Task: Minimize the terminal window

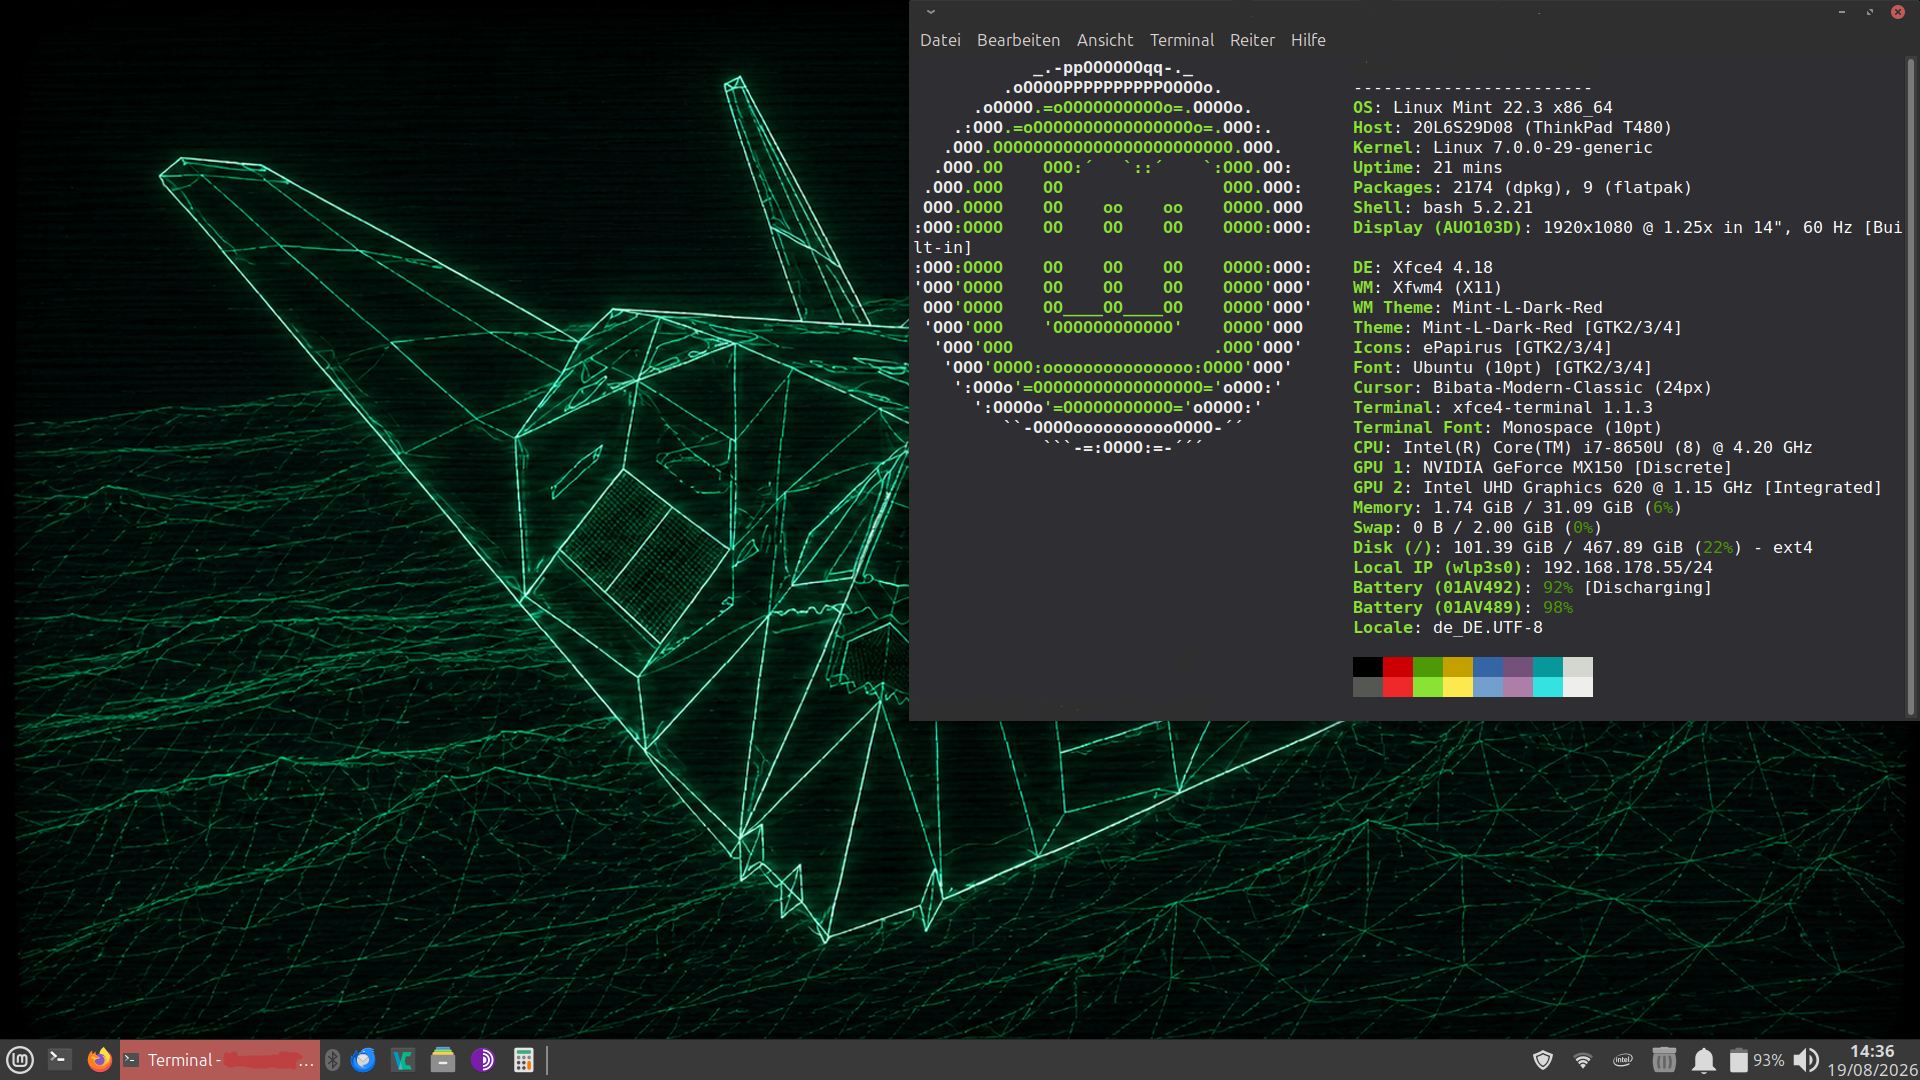Action: (1842, 12)
